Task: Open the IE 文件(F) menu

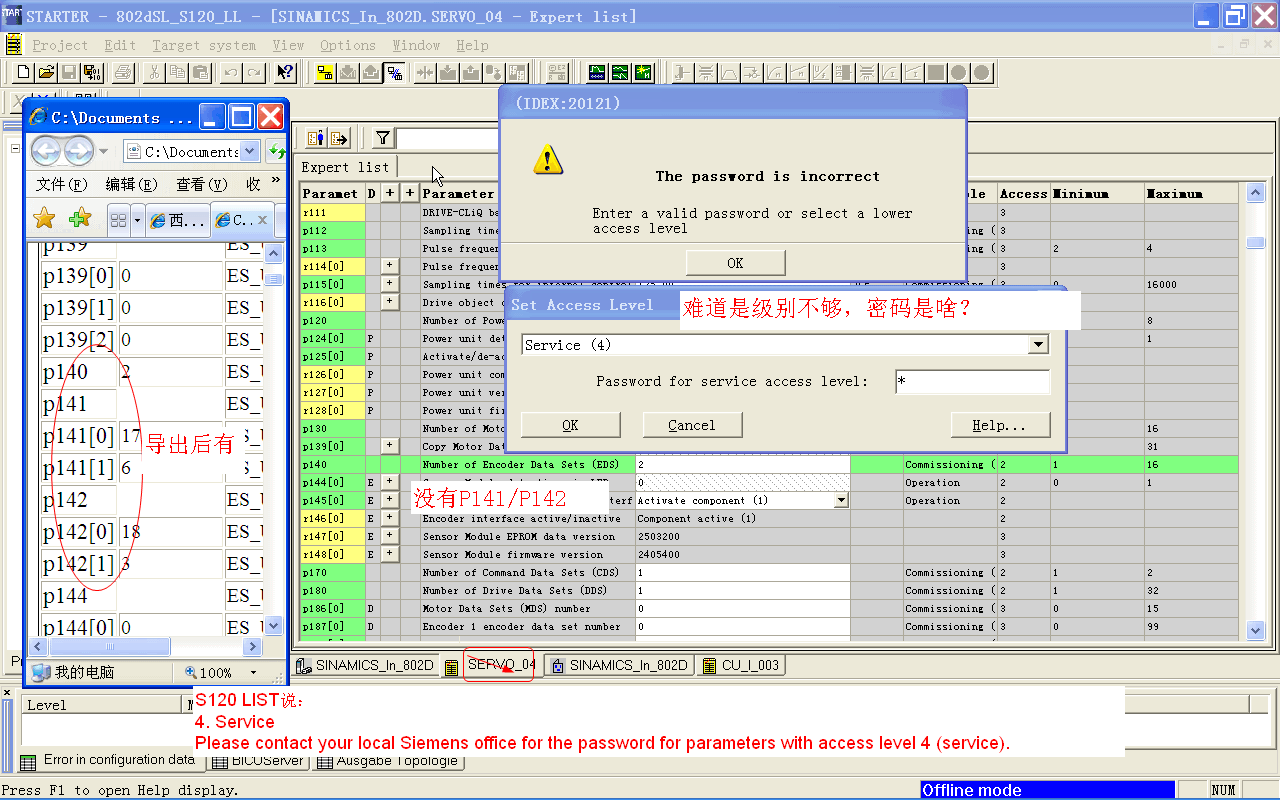Action: pyautogui.click(x=62, y=185)
